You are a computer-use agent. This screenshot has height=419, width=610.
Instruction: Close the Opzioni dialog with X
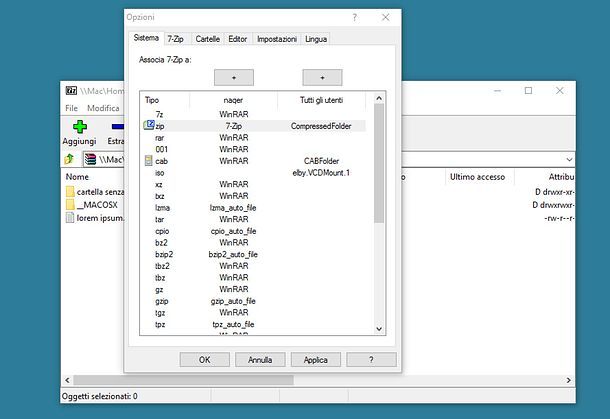(x=386, y=18)
